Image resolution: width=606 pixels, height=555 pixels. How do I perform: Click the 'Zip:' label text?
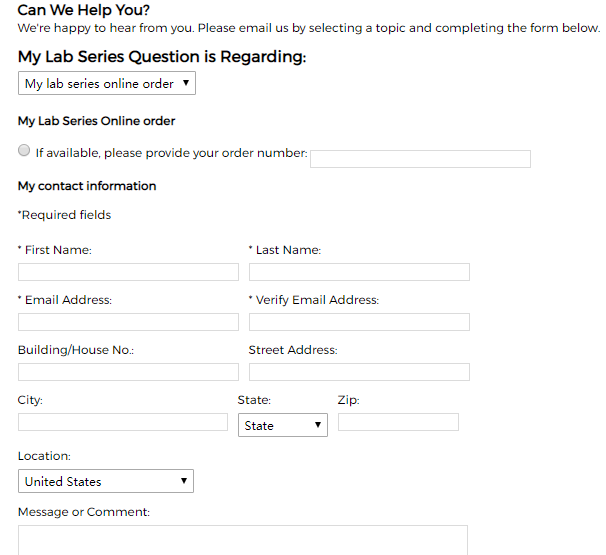[x=349, y=400]
